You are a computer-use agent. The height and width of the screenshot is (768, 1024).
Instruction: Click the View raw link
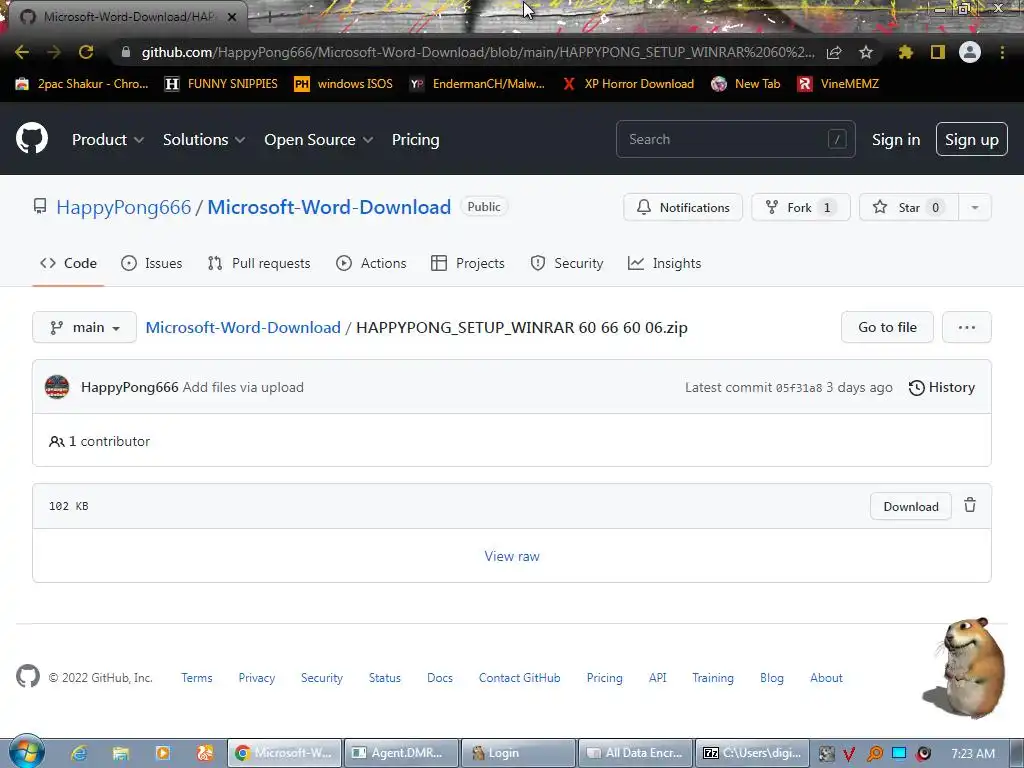[512, 556]
